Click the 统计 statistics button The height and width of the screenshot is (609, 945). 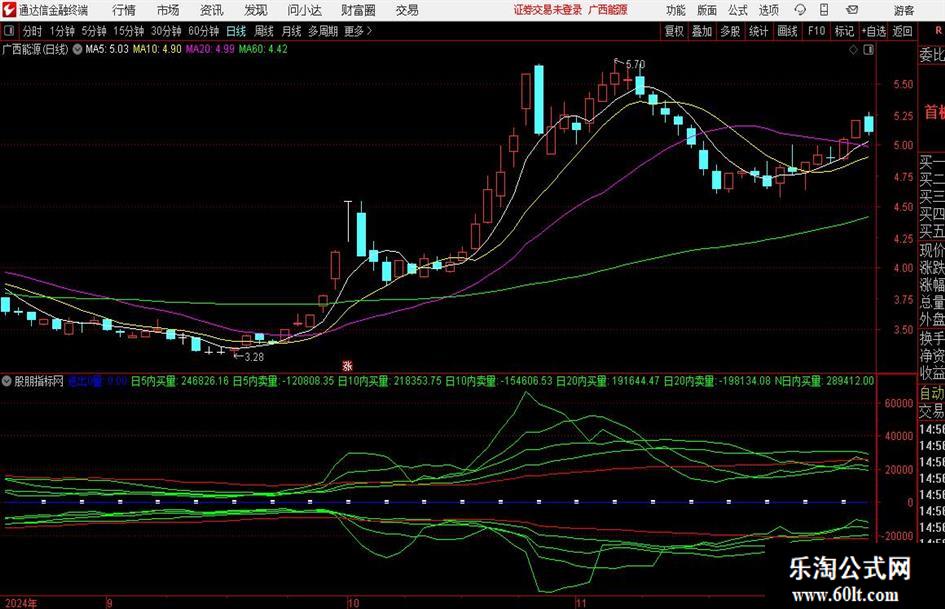(x=758, y=31)
